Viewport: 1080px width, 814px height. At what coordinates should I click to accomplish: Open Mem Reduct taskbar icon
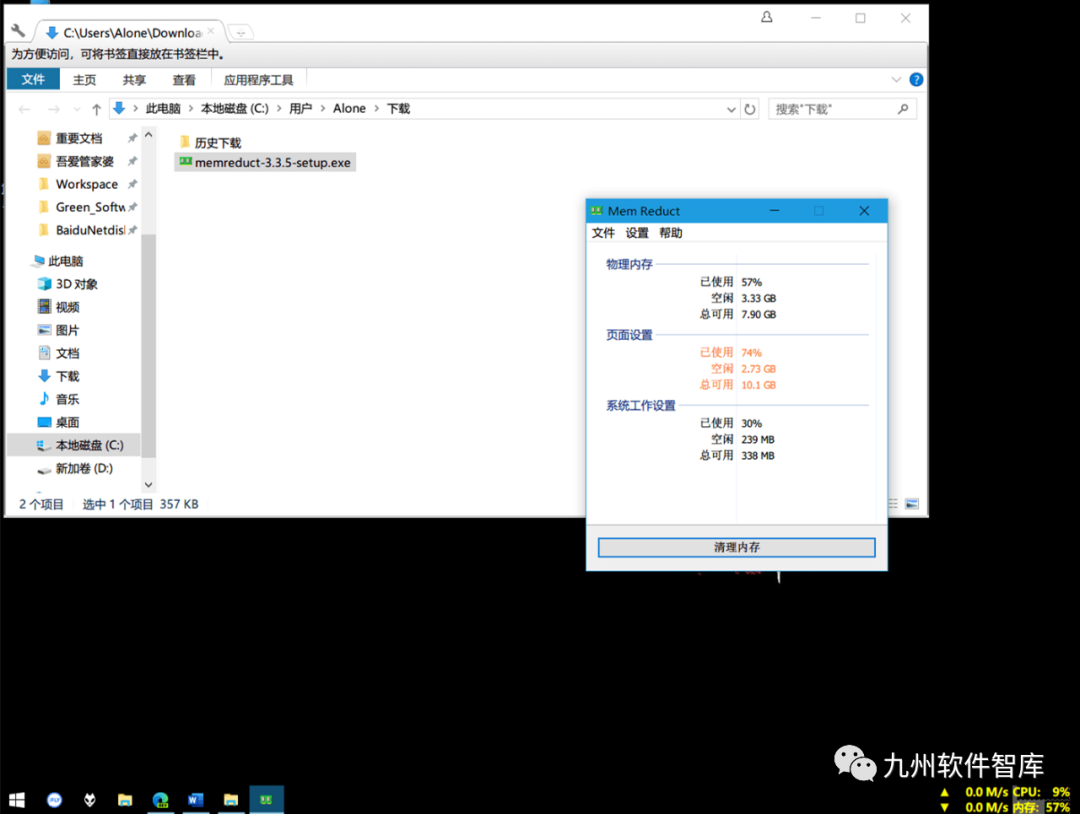tap(266, 800)
